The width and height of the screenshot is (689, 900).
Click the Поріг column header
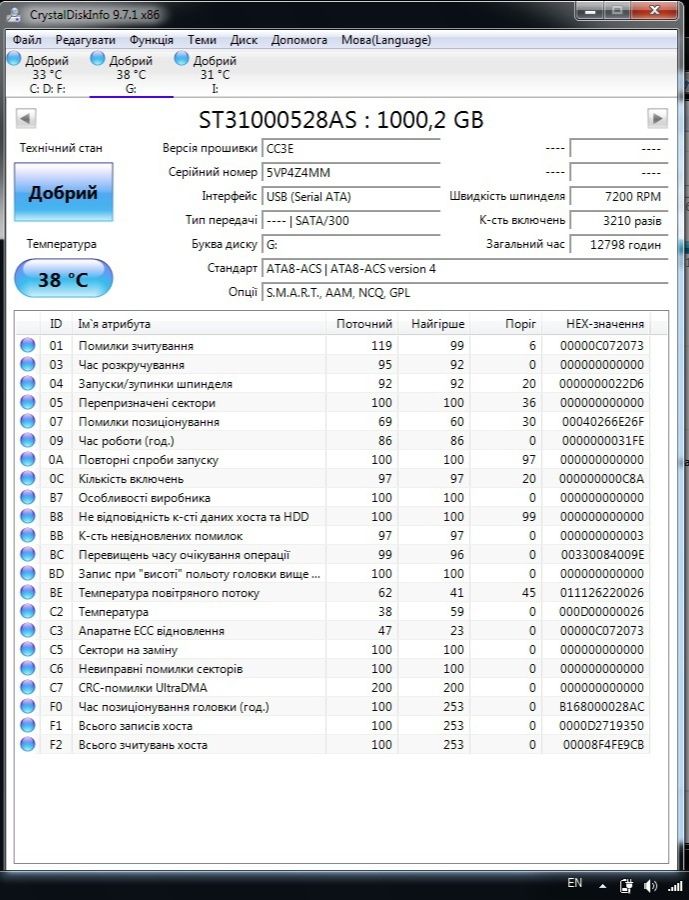[506, 324]
